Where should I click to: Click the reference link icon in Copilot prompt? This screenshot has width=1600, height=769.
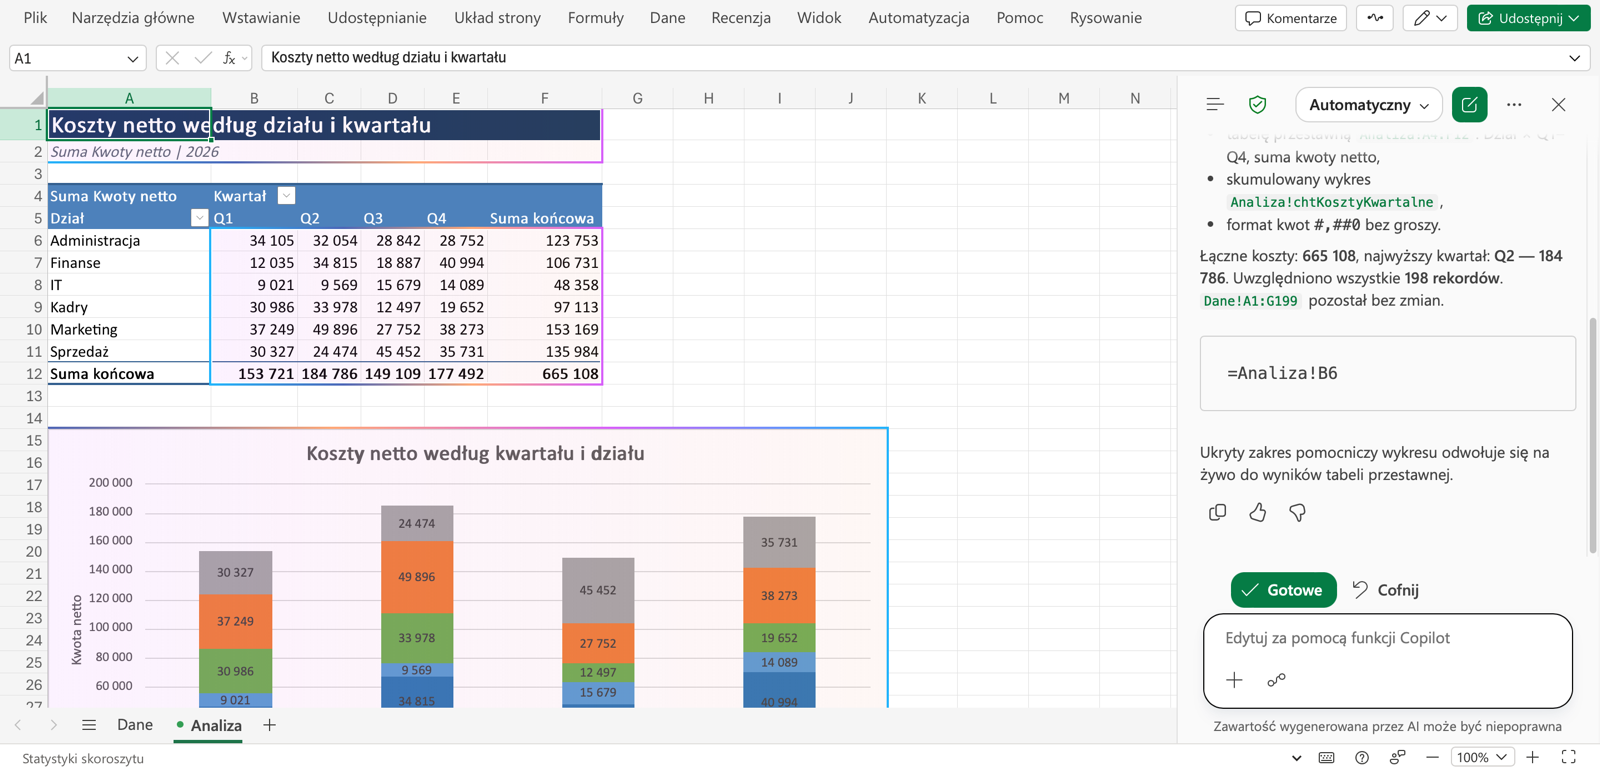click(1276, 680)
